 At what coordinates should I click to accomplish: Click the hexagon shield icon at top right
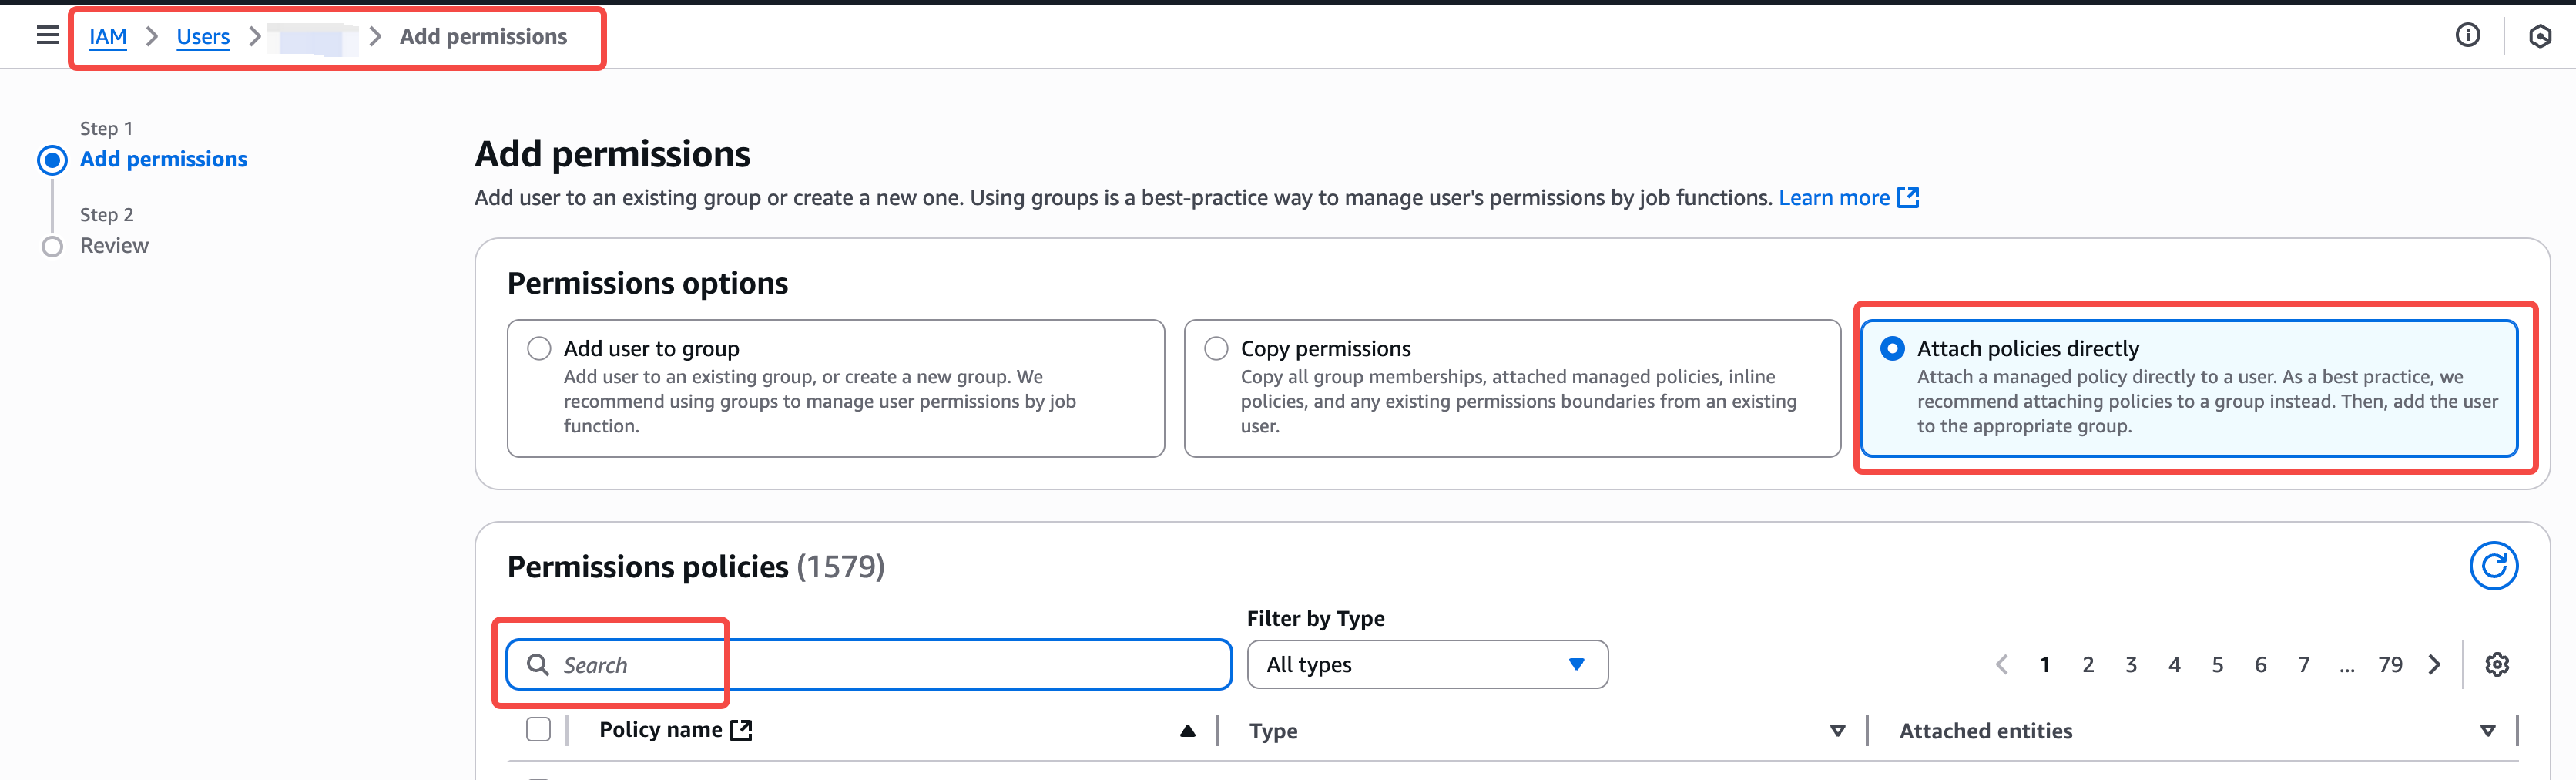2539,37
